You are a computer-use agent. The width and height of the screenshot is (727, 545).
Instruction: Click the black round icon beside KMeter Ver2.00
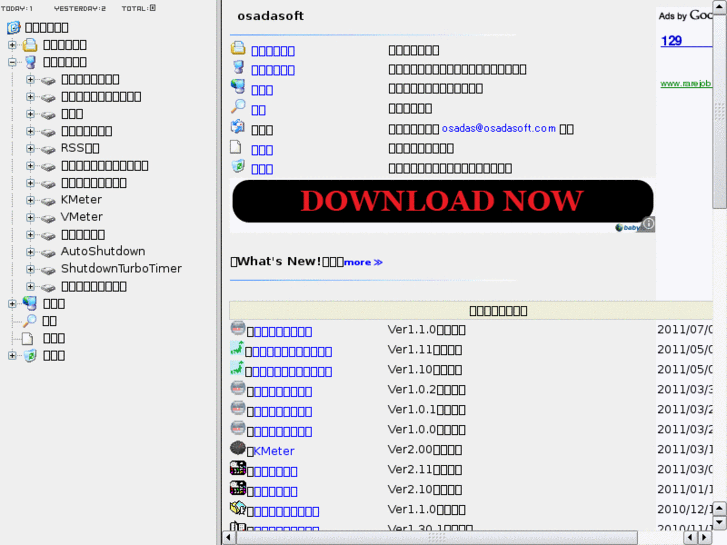coord(238,448)
